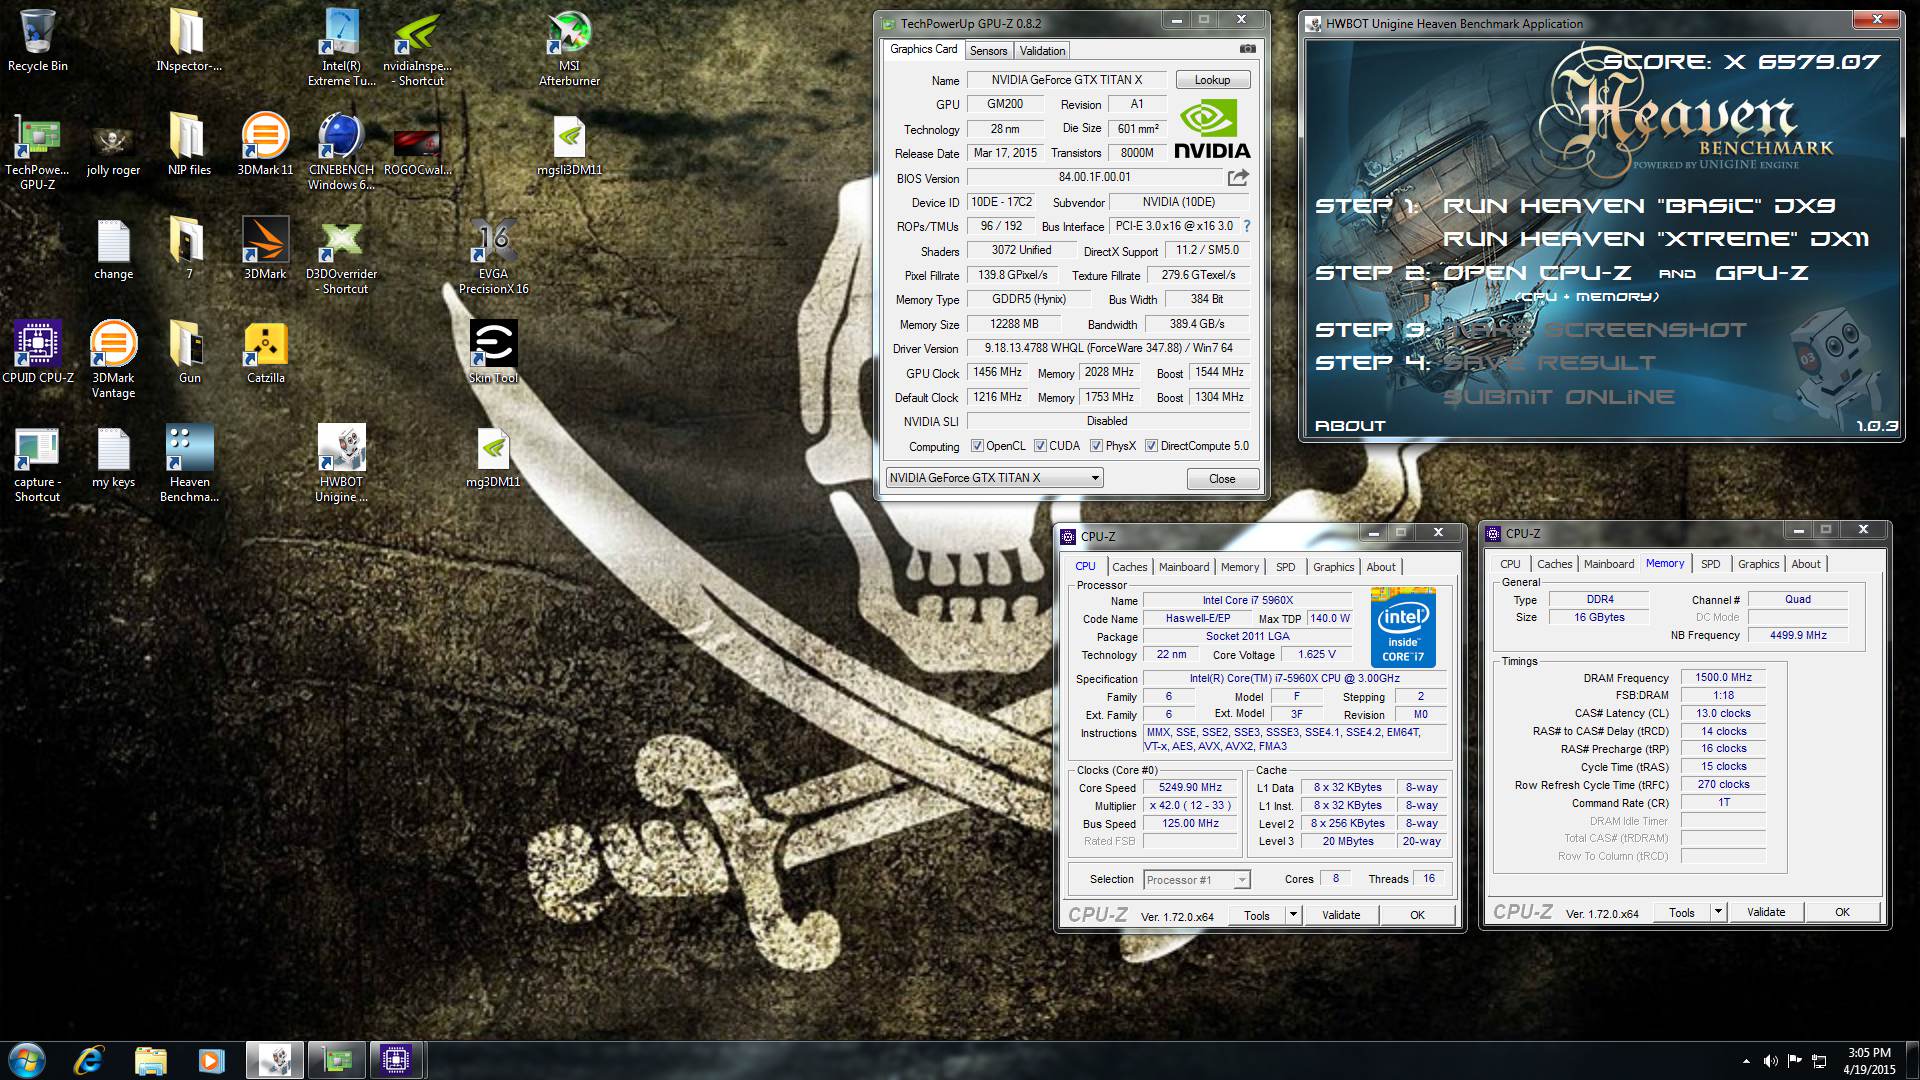Open the Gun folder icon

[x=189, y=352]
